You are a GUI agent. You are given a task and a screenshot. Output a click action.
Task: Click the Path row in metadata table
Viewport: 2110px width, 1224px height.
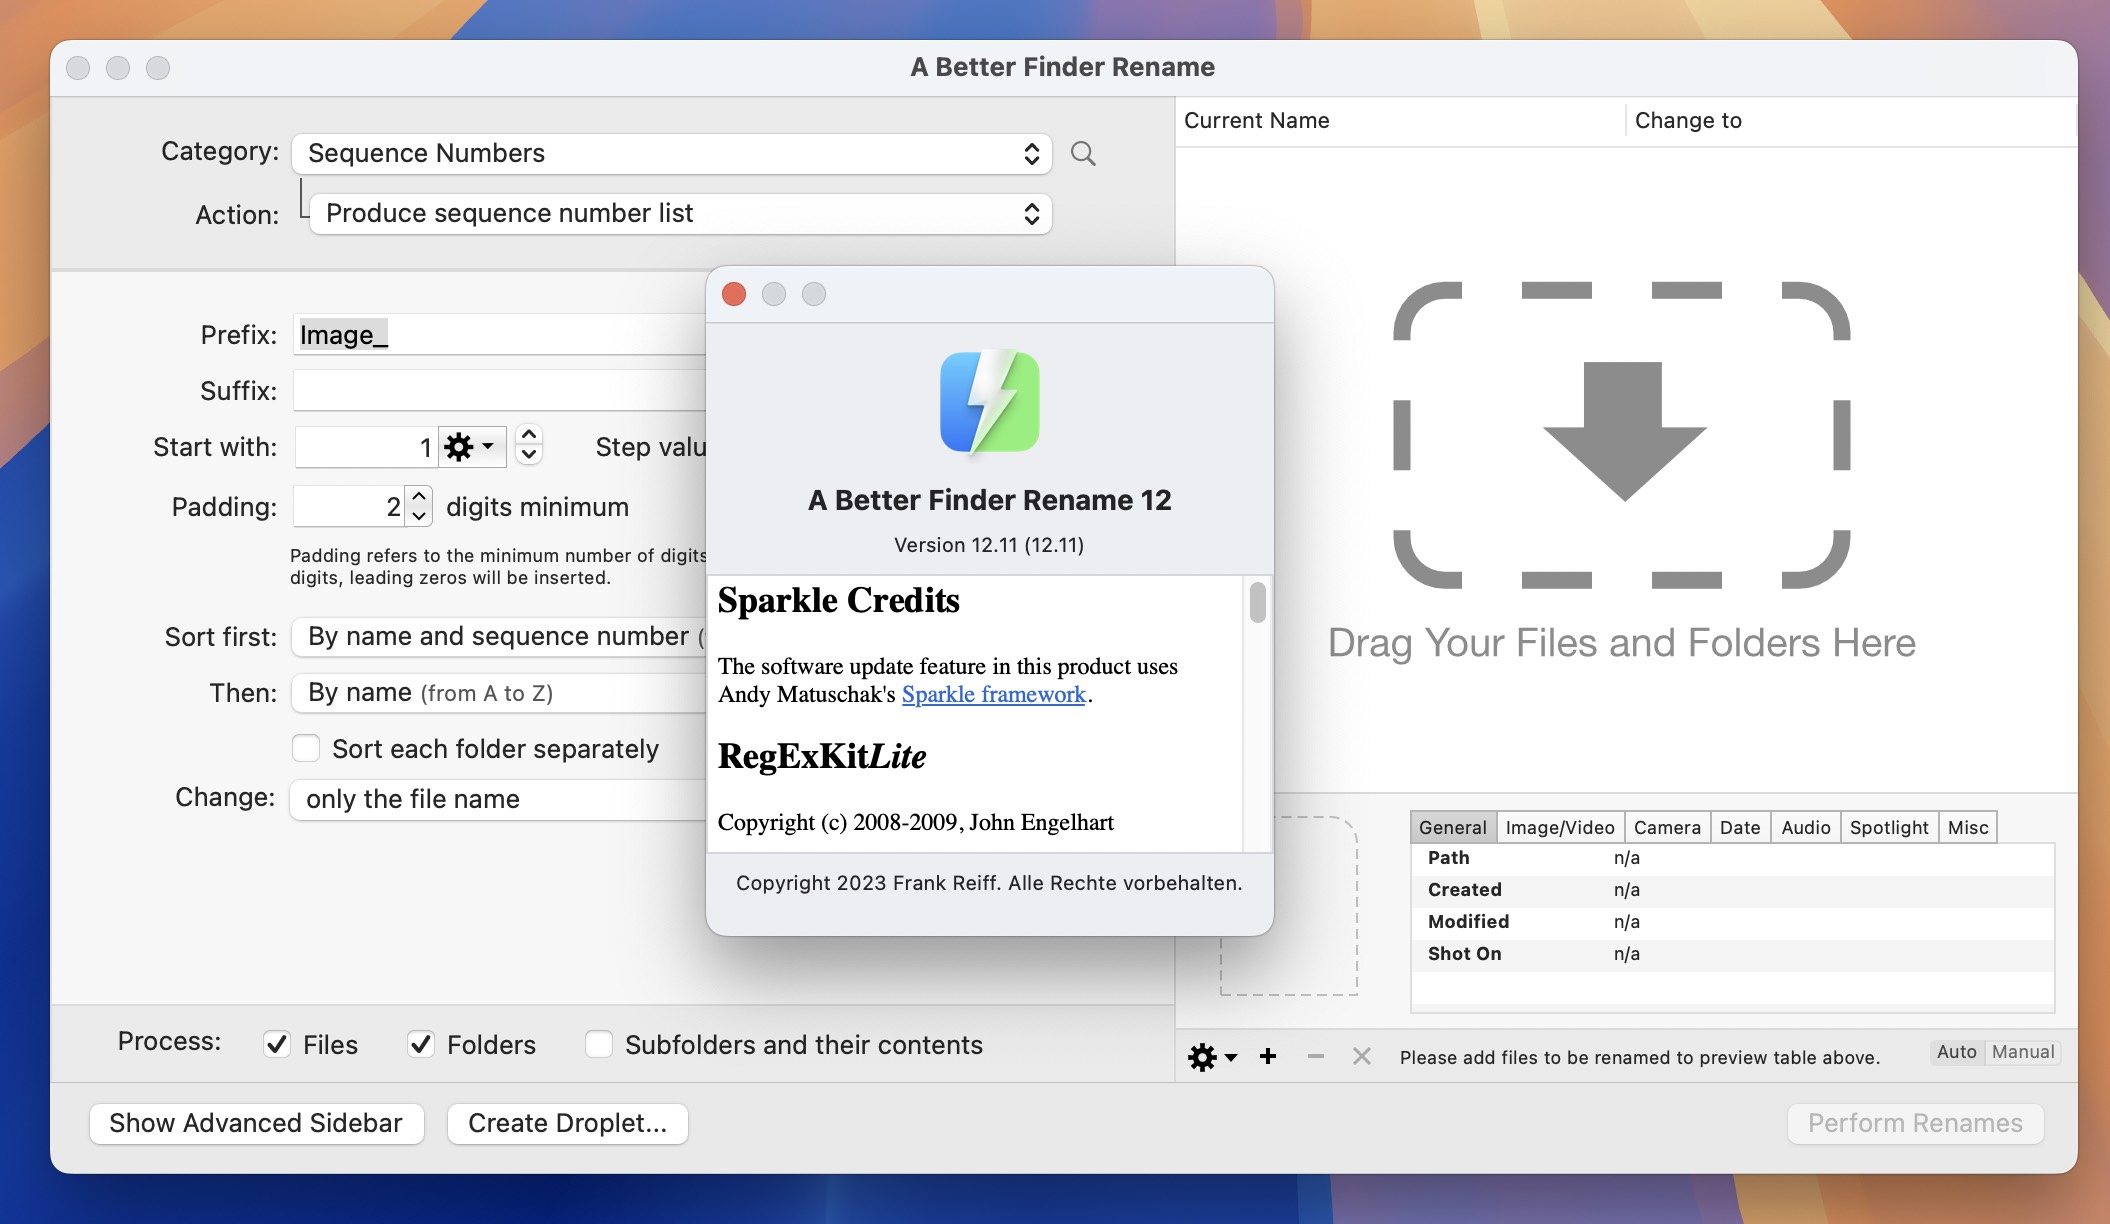coord(1732,858)
